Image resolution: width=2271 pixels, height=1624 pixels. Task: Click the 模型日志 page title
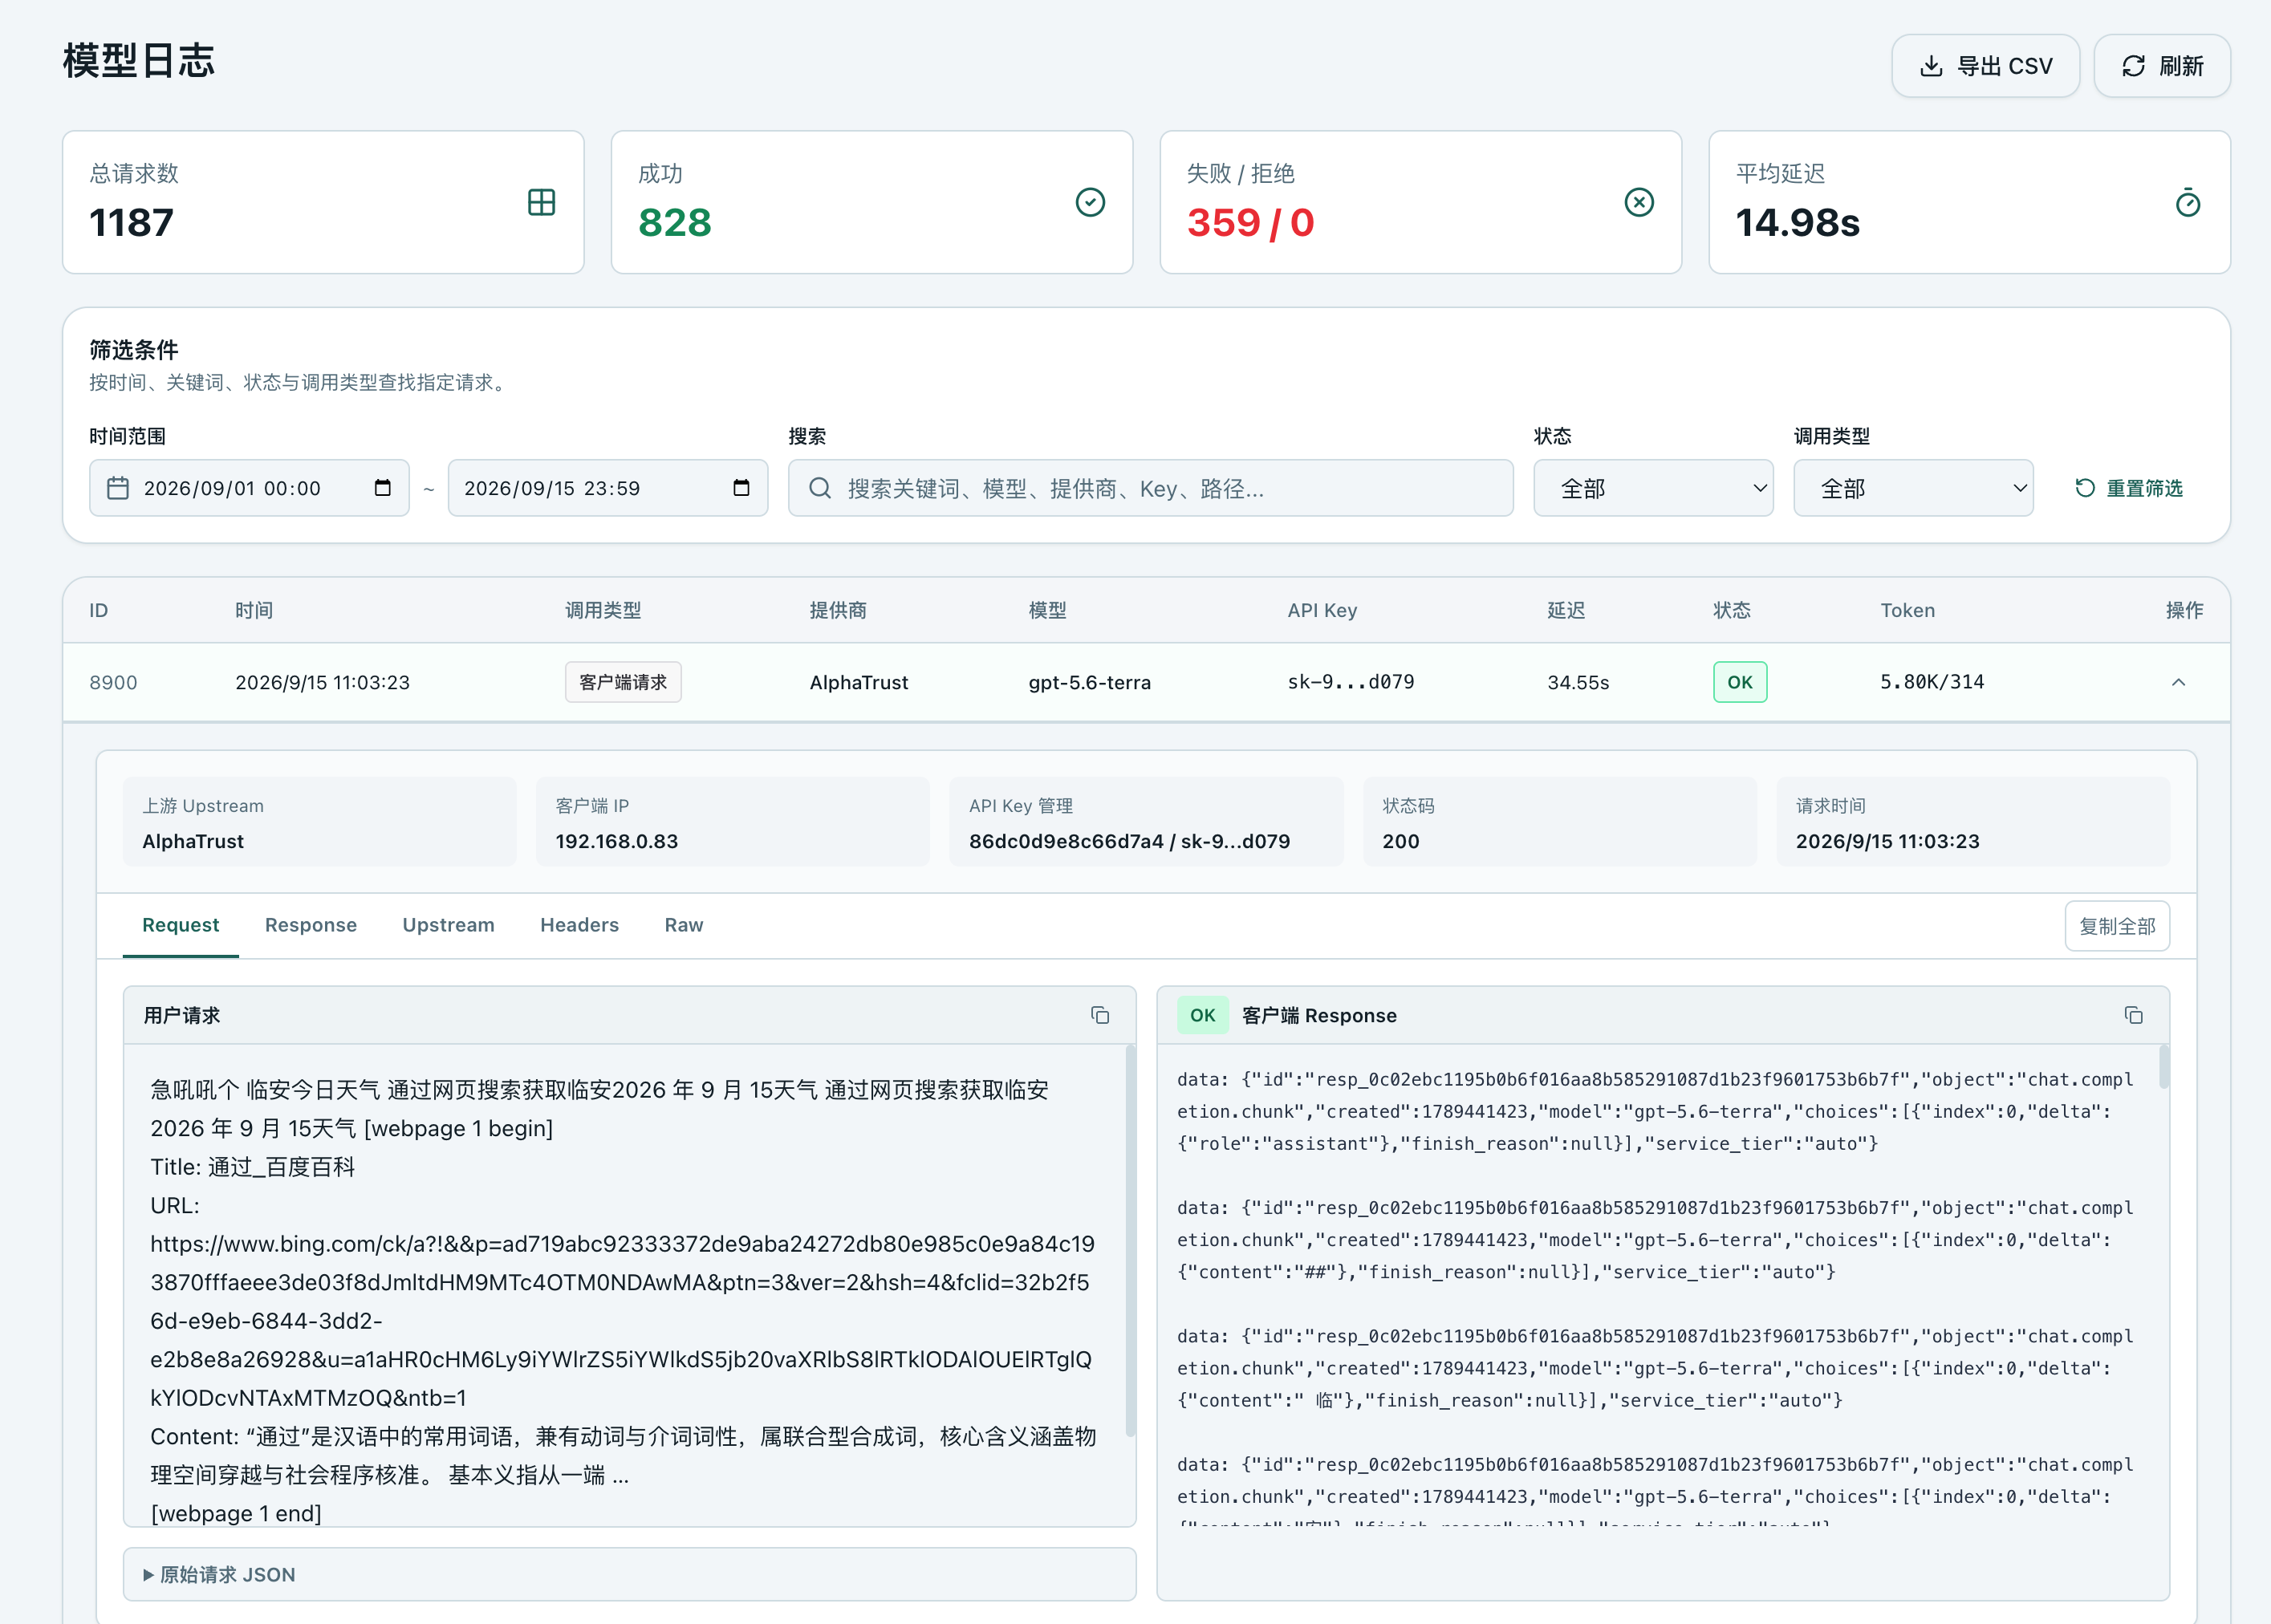[x=139, y=60]
